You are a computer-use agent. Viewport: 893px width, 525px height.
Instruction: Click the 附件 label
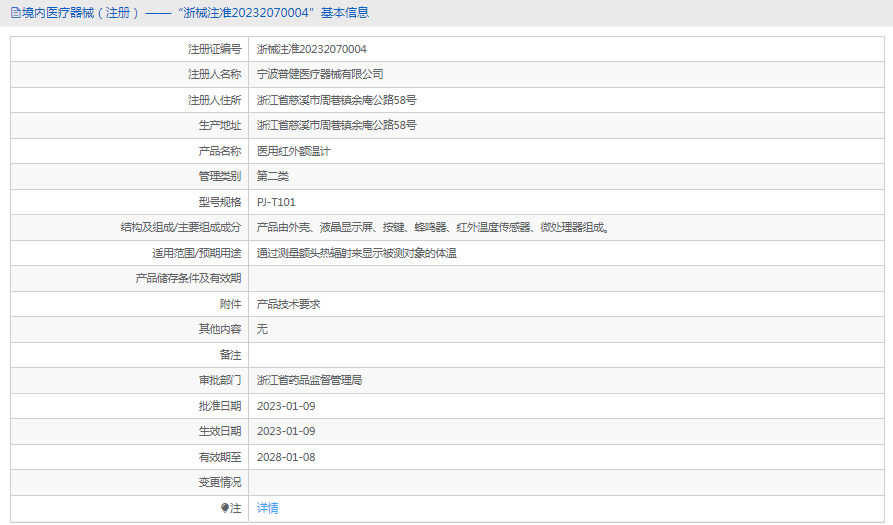[x=231, y=304]
